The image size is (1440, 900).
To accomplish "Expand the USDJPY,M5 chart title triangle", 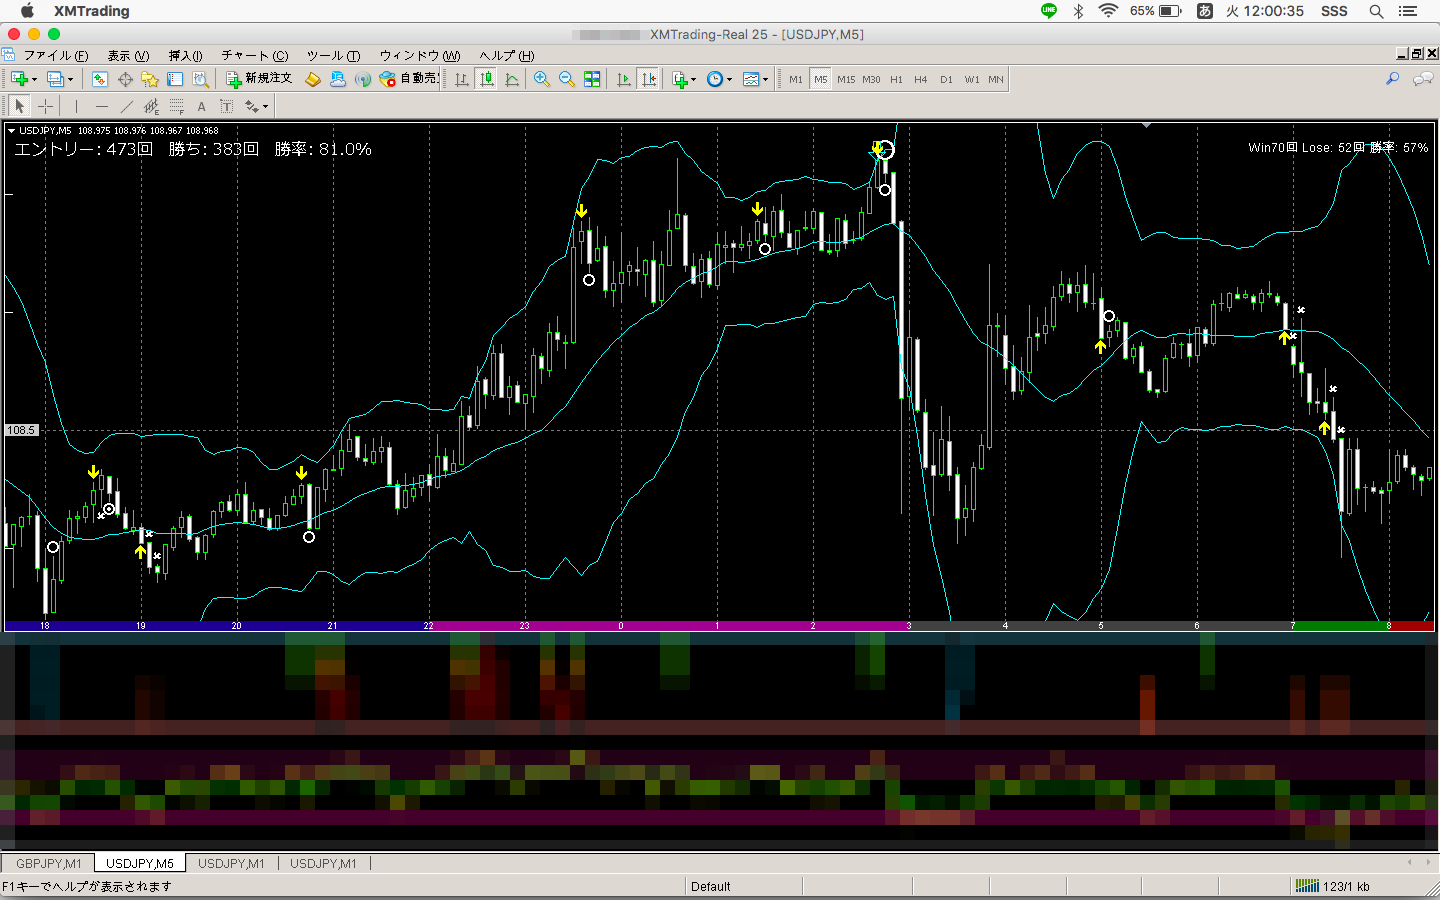I will [11, 130].
